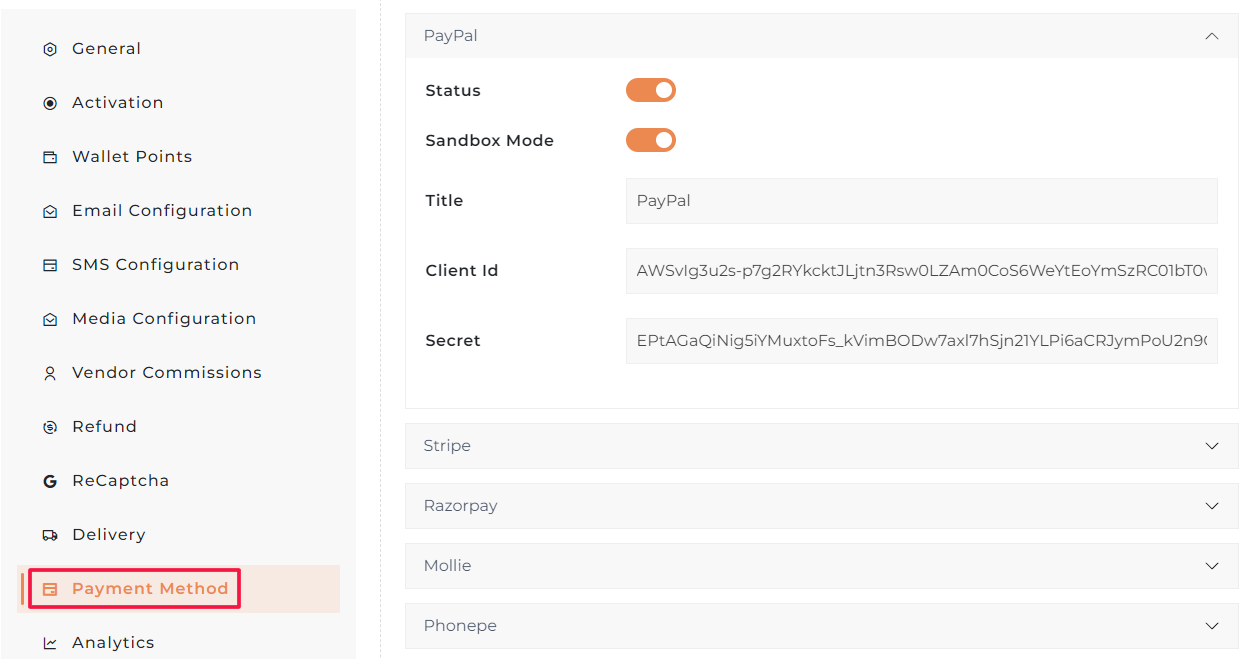Expand the Phonepe section
Screen dimensions: 1254x659
tap(1212, 626)
